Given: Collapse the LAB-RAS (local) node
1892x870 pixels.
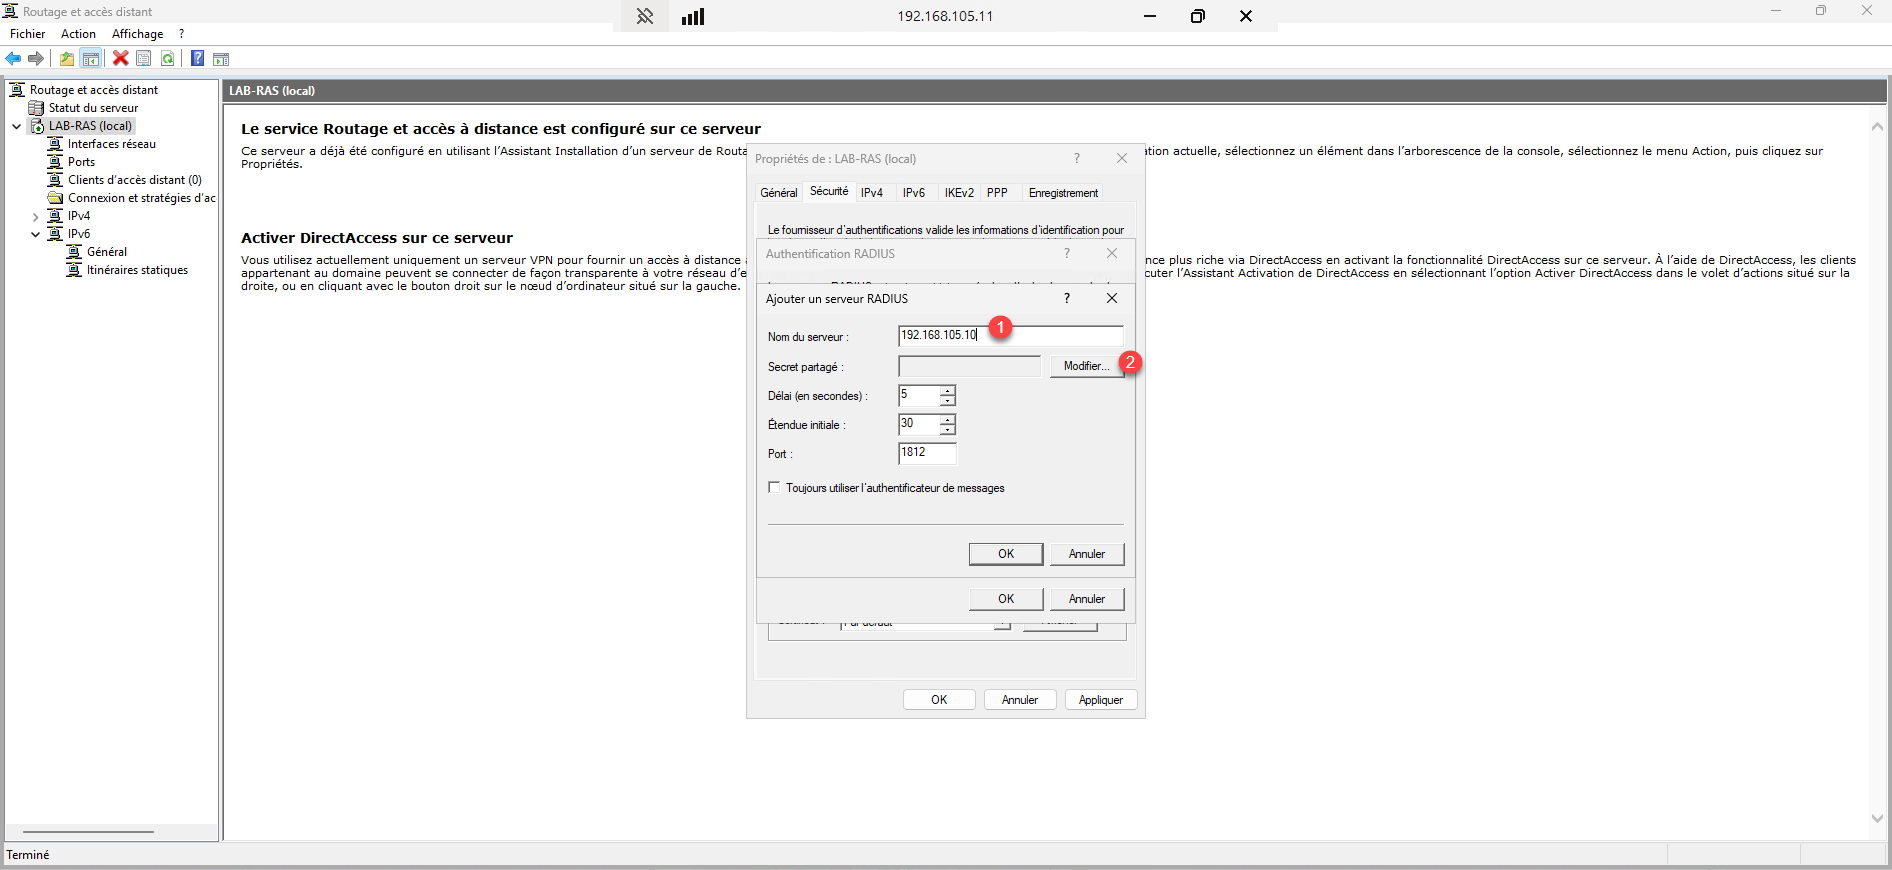Looking at the screenshot, I should click(x=16, y=126).
